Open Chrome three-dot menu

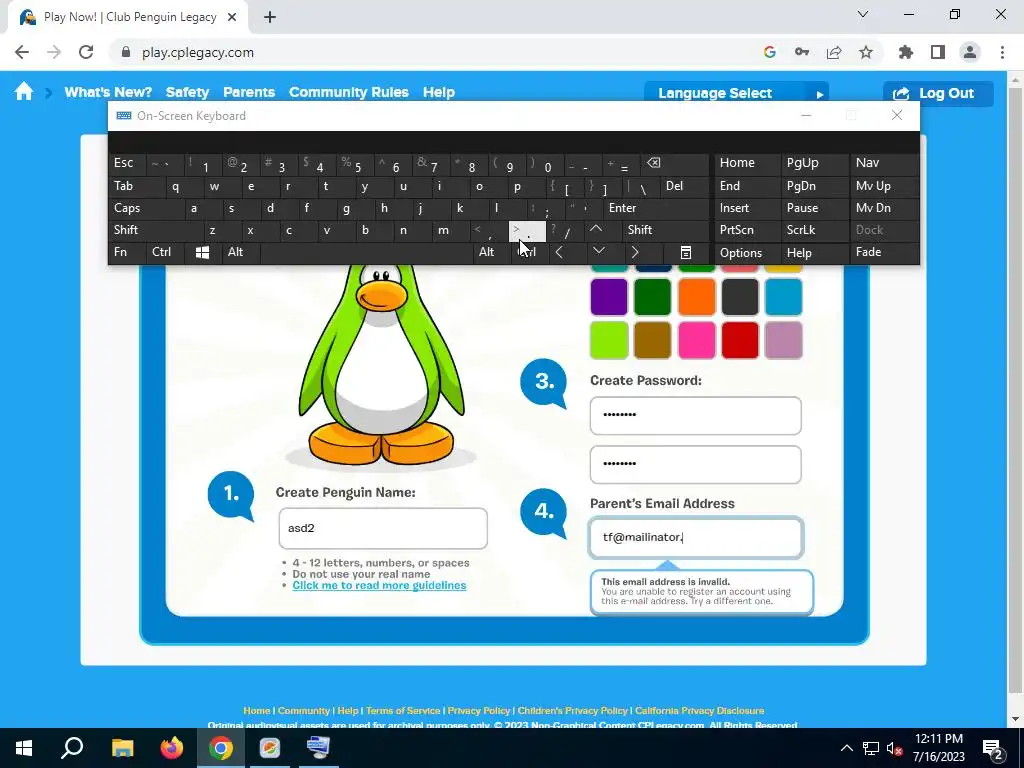(1002, 52)
